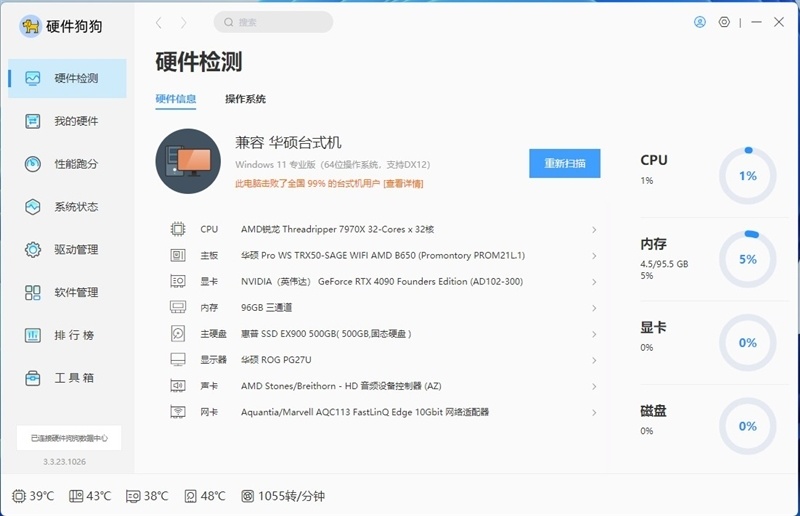Click the forward navigation arrow
This screenshot has height=516, width=800.
click(184, 22)
